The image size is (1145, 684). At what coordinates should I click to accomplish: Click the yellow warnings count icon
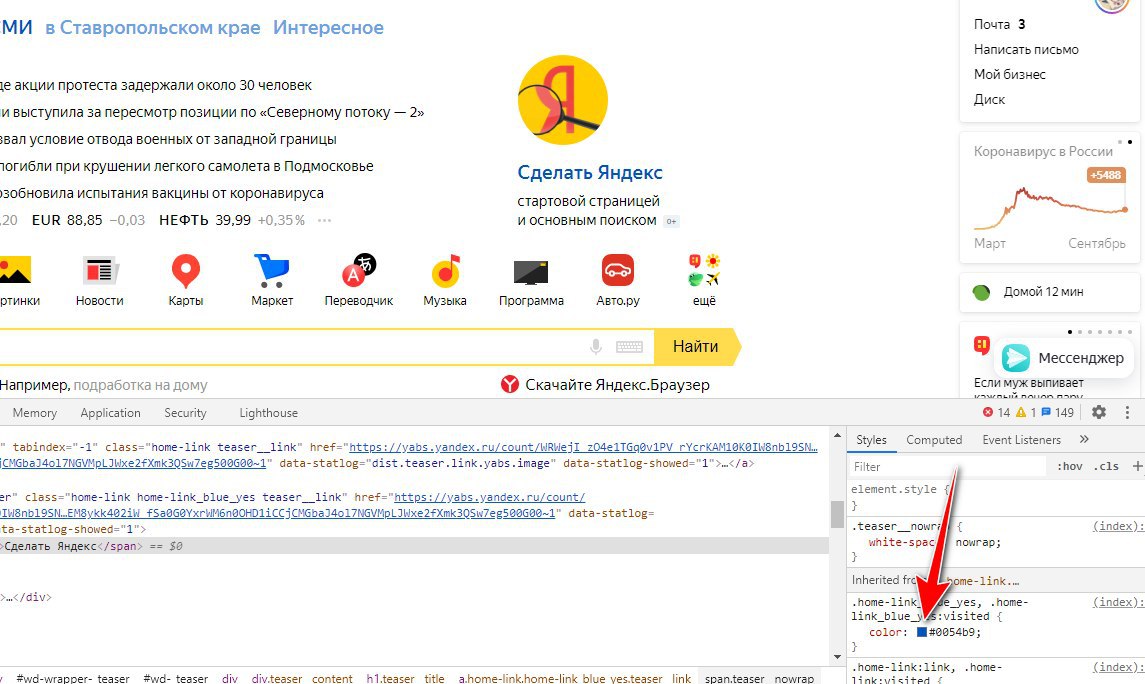1021,412
